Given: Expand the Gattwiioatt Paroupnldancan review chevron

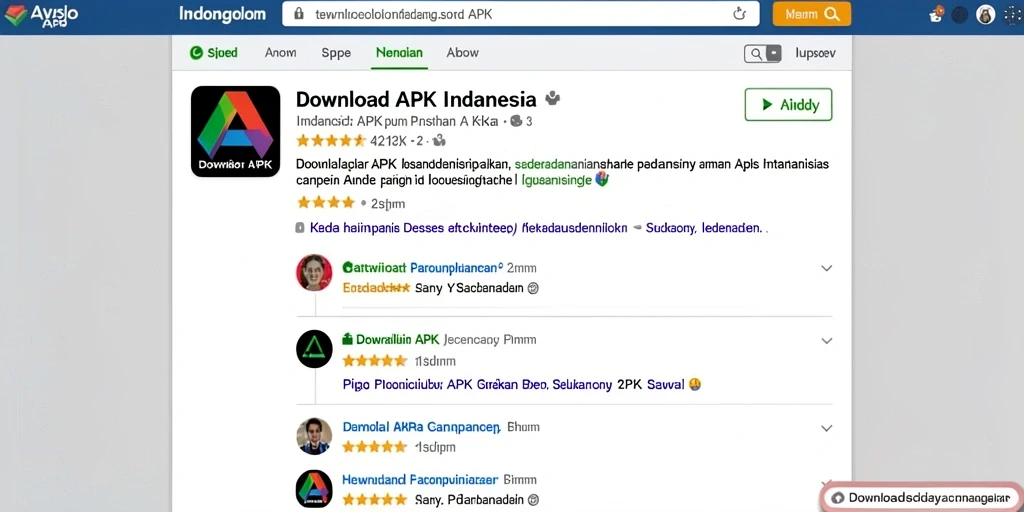Looking at the screenshot, I should (826, 268).
